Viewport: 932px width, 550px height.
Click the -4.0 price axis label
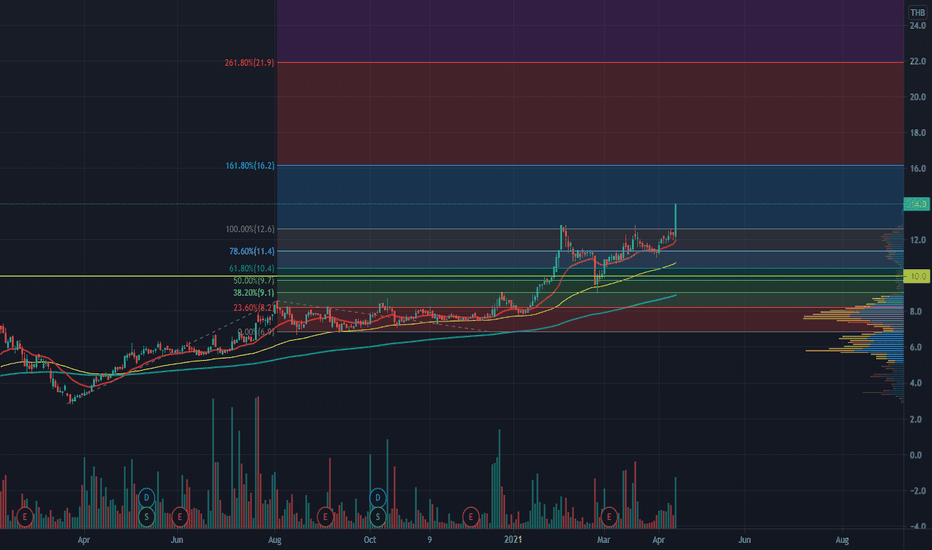pos(916,526)
